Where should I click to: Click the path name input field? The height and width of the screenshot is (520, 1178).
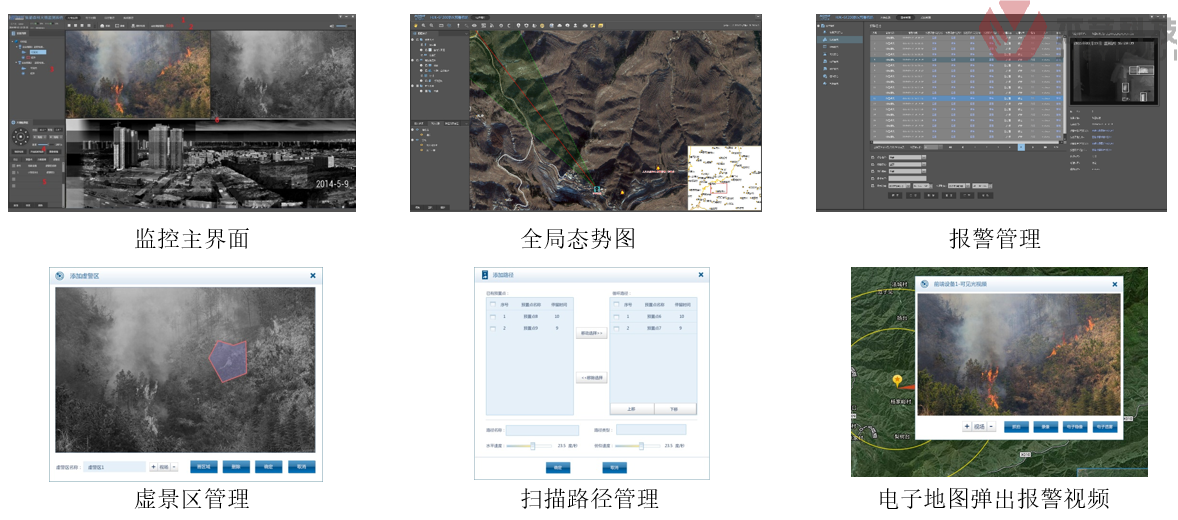click(x=542, y=430)
